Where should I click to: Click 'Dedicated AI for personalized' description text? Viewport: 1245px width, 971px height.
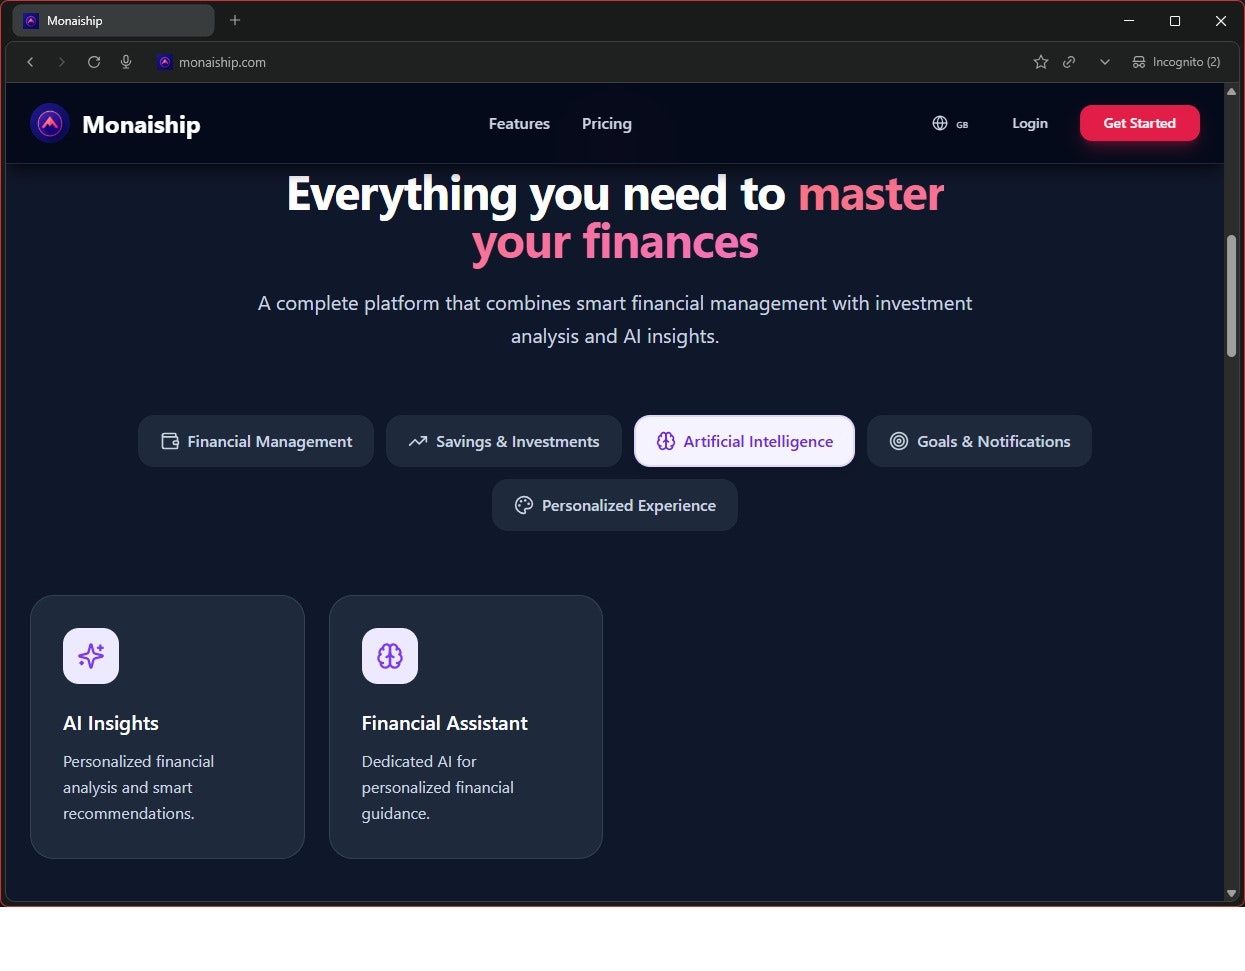[438, 788]
